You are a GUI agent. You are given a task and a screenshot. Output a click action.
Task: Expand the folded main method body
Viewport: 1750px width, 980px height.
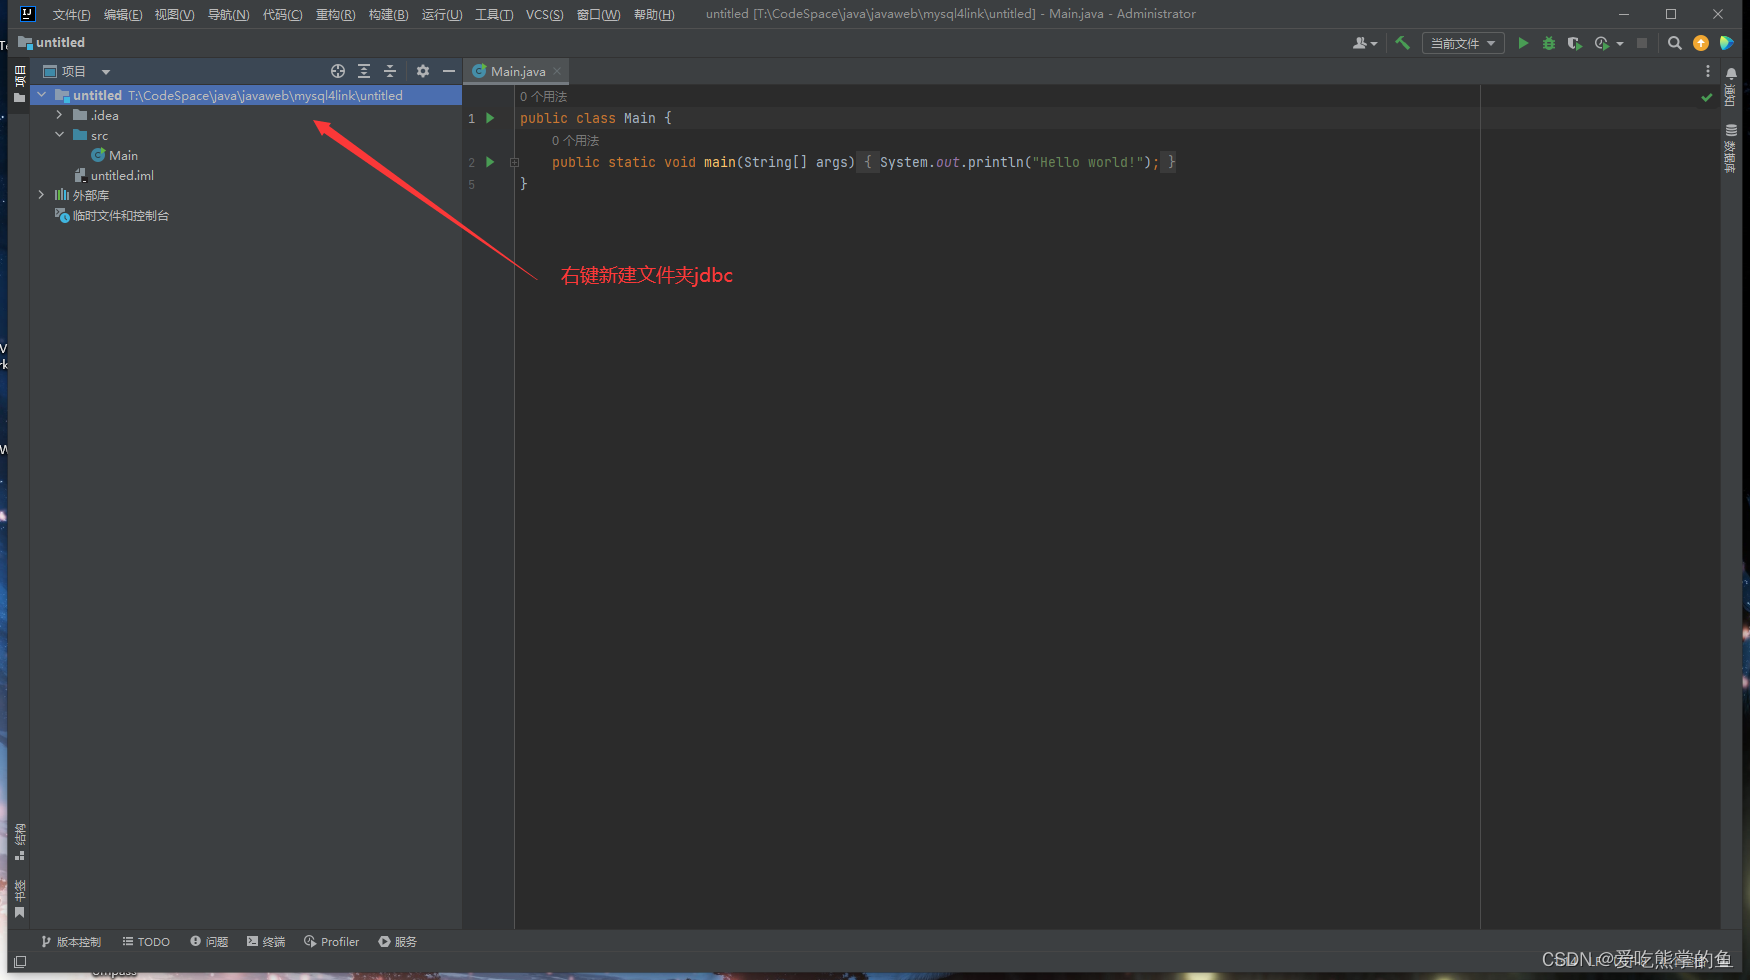[514, 162]
